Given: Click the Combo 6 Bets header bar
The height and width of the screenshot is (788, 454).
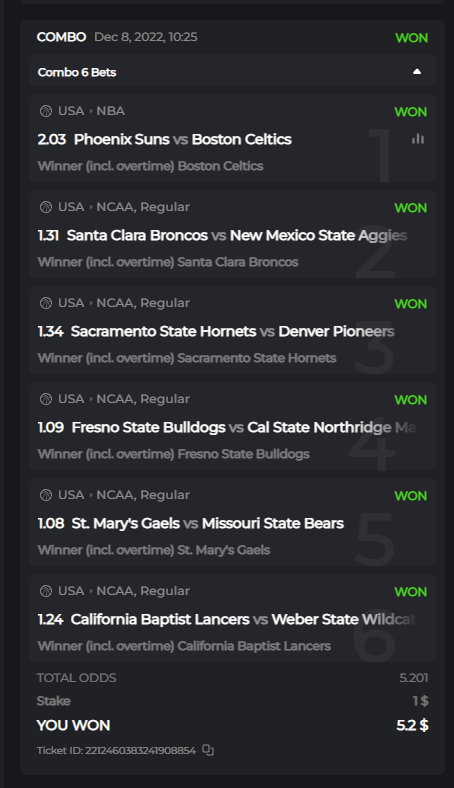Looking at the screenshot, I should 232,72.
